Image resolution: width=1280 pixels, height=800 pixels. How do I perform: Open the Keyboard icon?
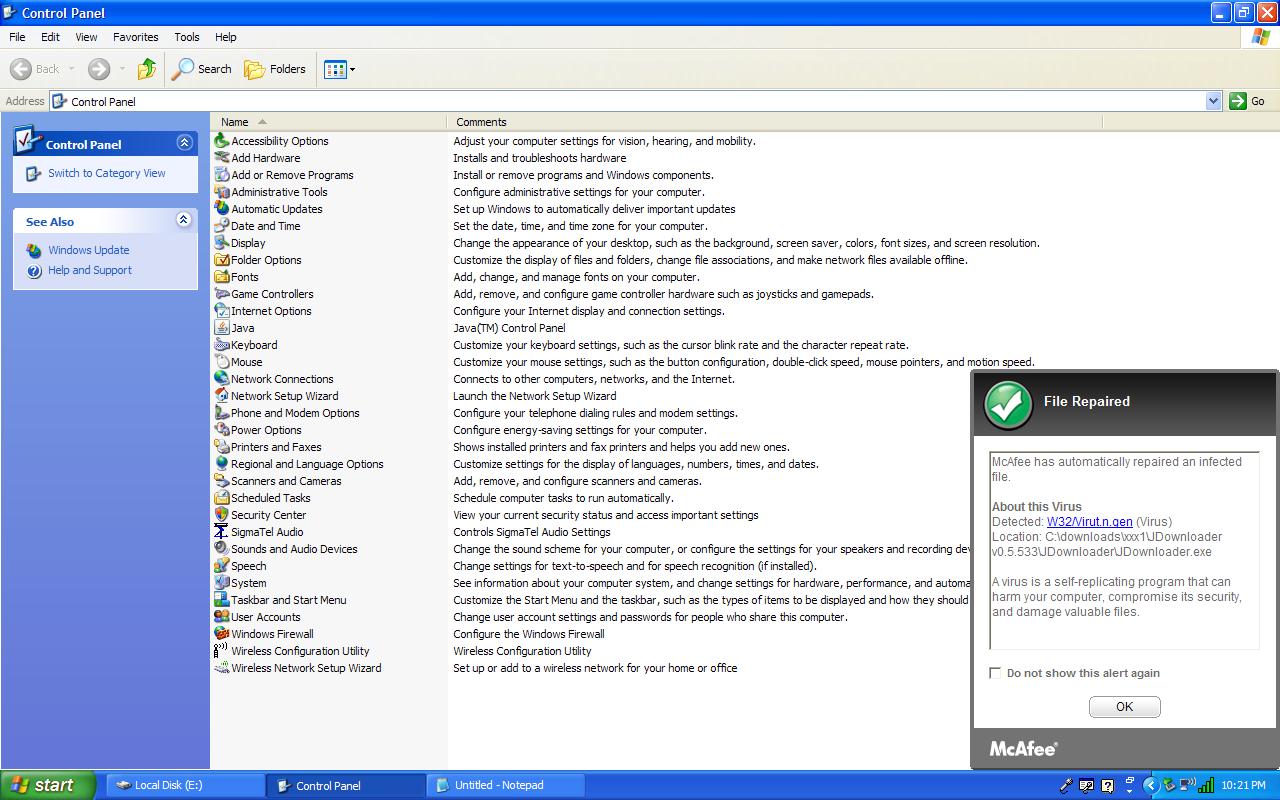(222, 345)
